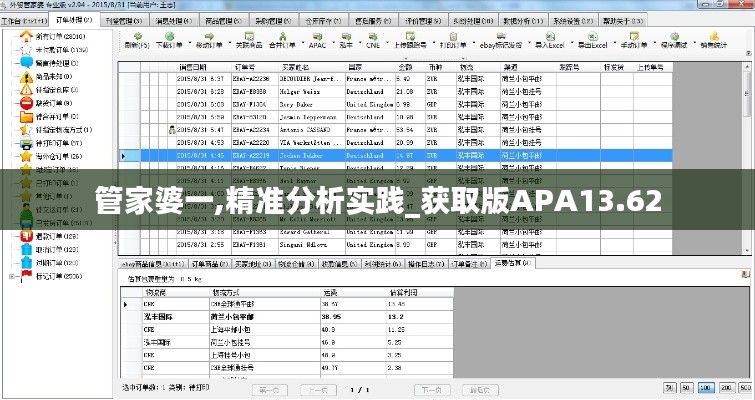This screenshot has height=400, width=755.
Task: Switch to the 工作台 tab
Action: tap(24, 21)
